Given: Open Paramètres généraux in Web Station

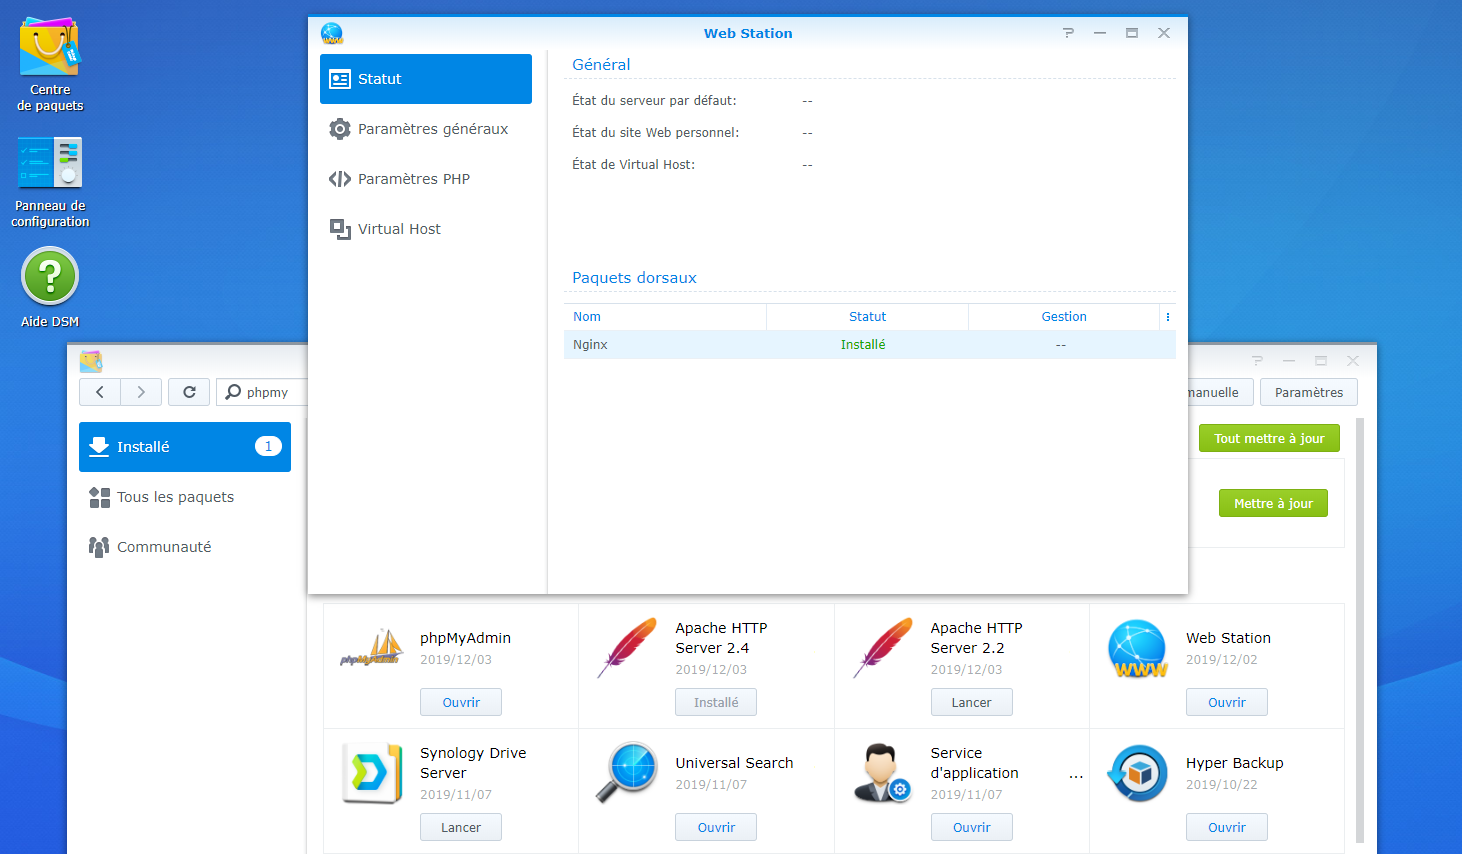Looking at the screenshot, I should click(x=426, y=129).
